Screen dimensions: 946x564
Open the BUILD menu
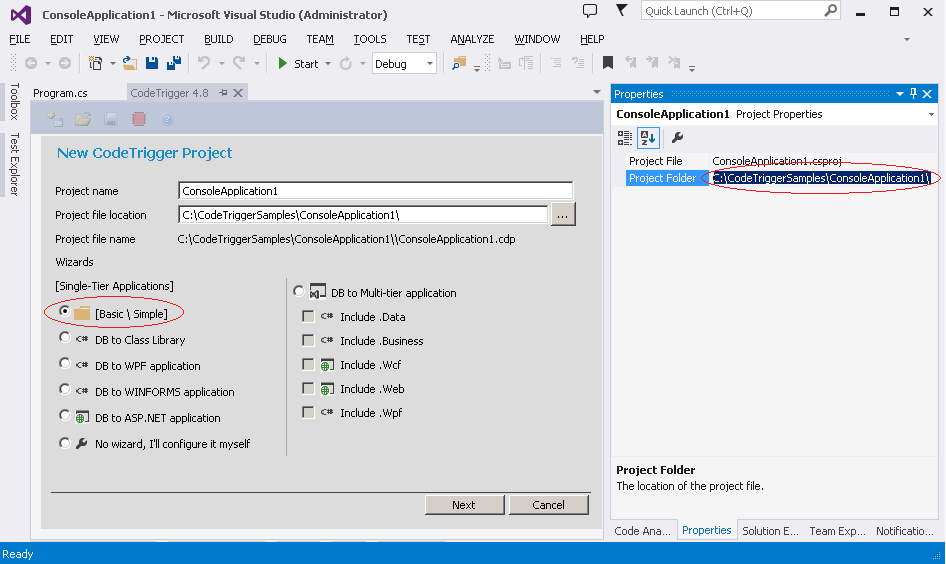(218, 39)
